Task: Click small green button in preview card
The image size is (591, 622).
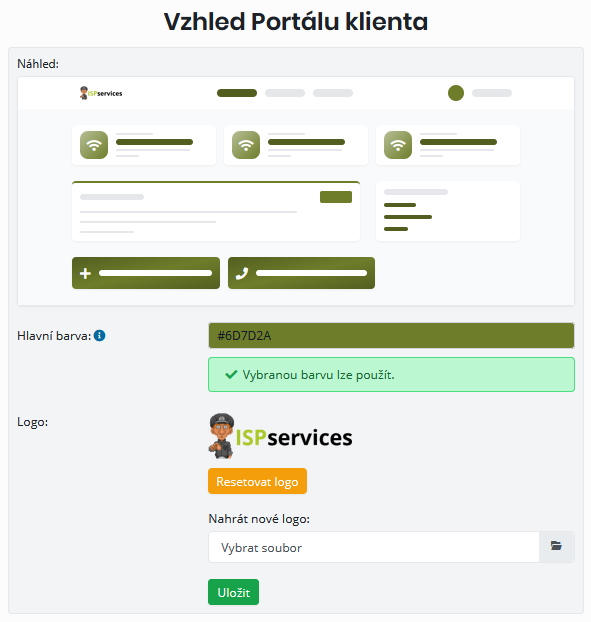Action: click(336, 197)
